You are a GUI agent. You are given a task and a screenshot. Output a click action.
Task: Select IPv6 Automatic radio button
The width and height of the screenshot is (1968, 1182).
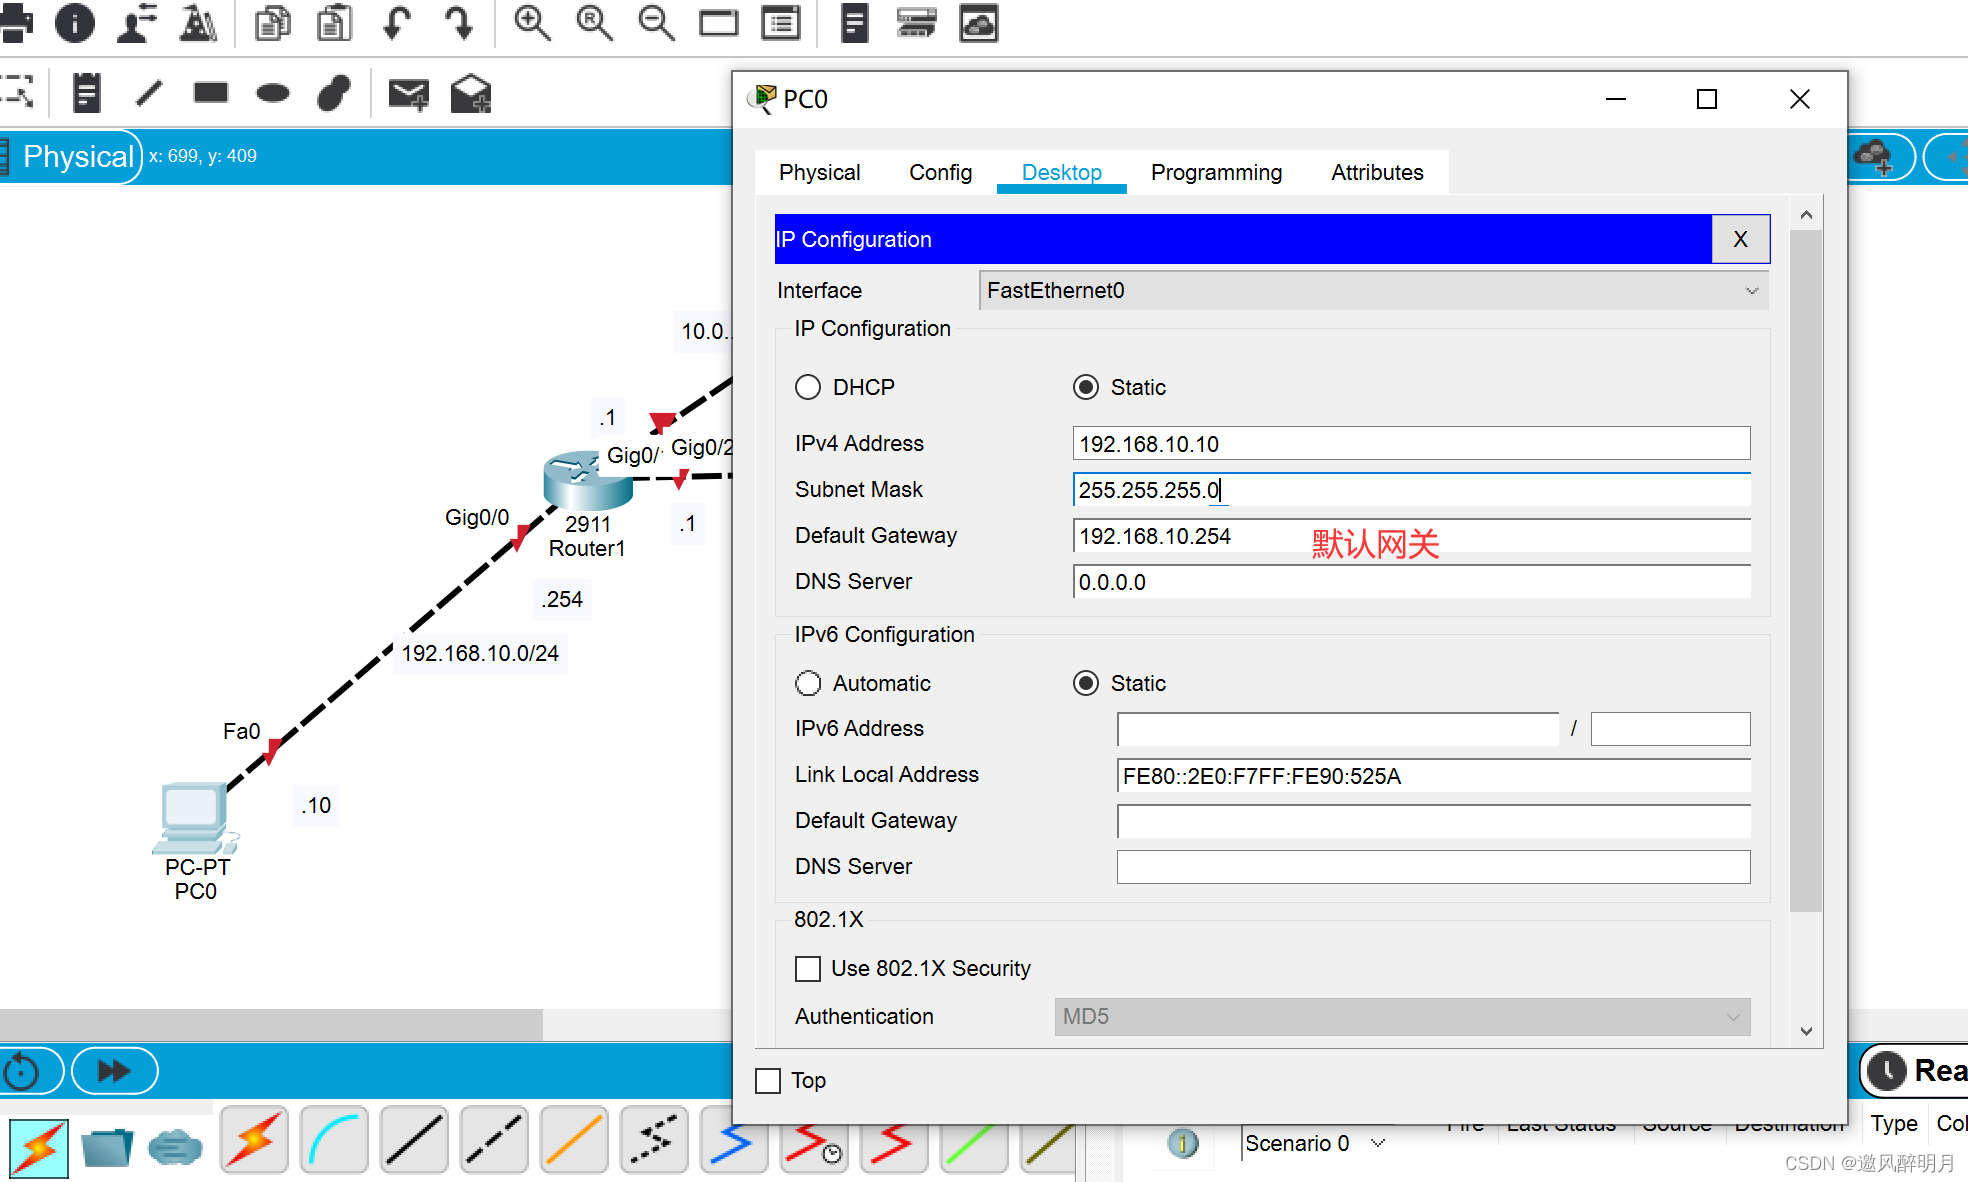point(808,683)
